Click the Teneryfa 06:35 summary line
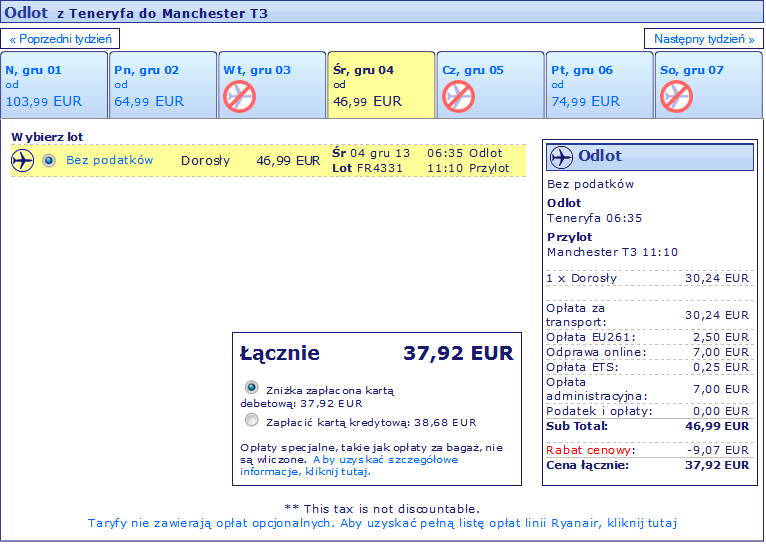Viewport: 766px width, 544px height. (x=595, y=218)
